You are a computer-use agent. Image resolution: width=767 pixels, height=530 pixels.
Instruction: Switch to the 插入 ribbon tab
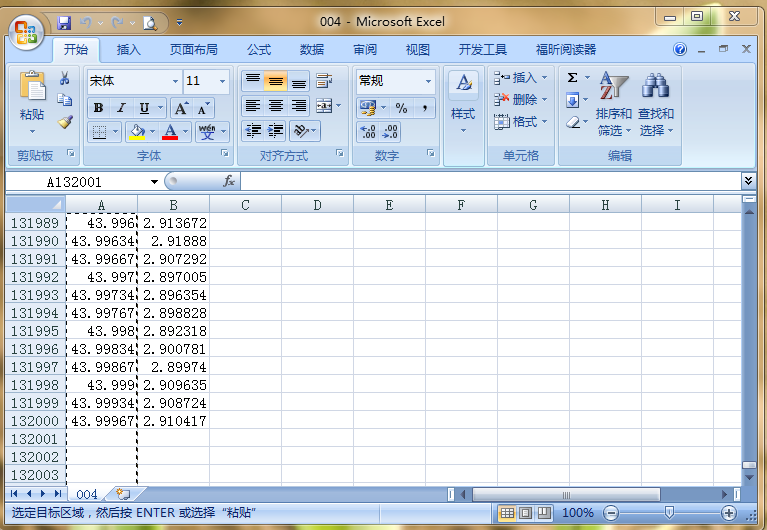129,49
